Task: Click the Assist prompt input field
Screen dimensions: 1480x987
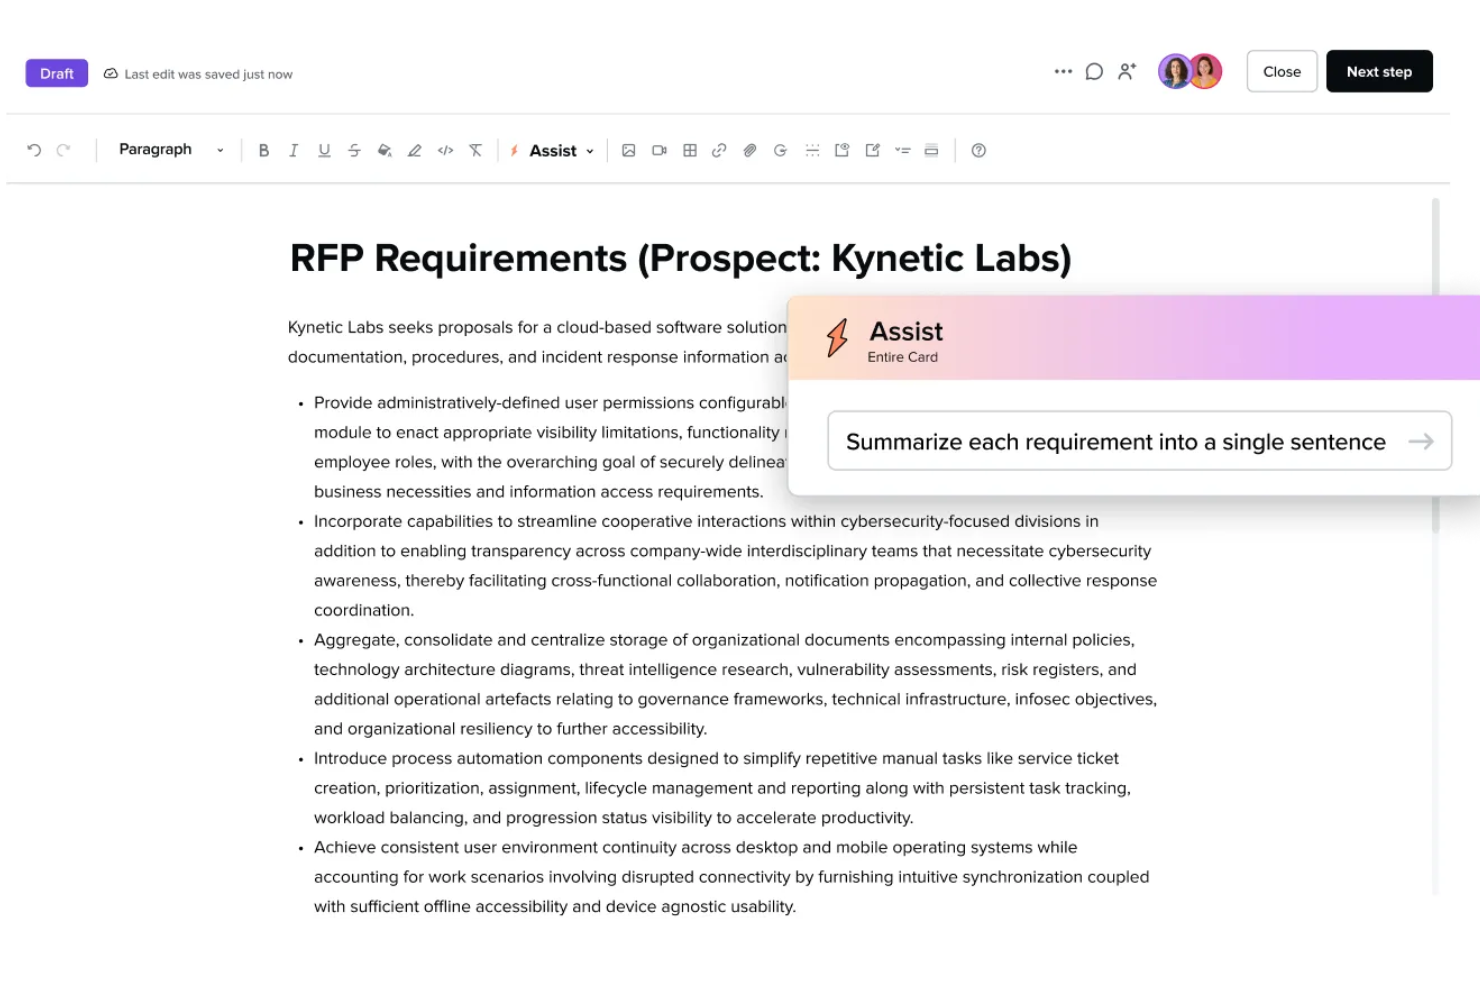Action: click(x=1115, y=441)
